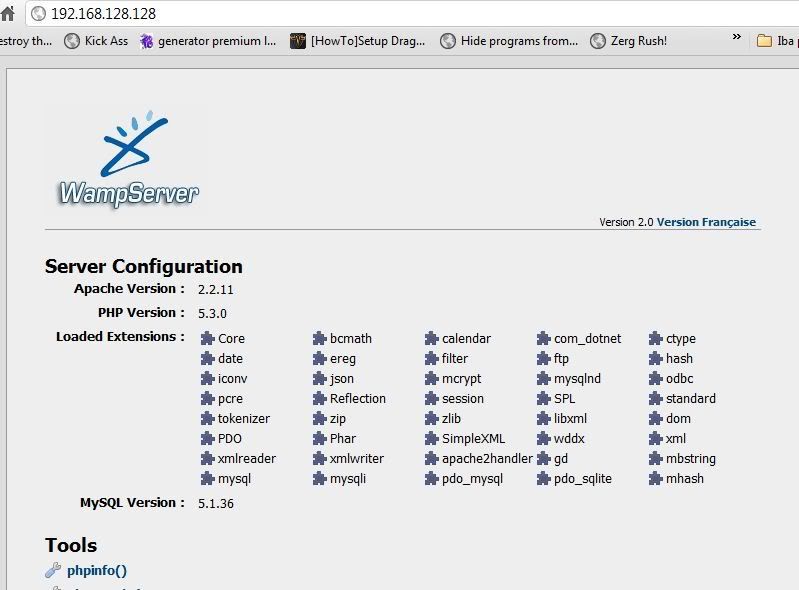Open the phpinfo() tool link

(97, 571)
